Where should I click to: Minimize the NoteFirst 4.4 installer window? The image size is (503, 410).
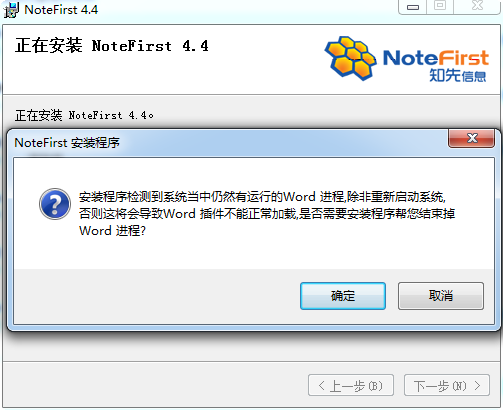(x=413, y=7)
